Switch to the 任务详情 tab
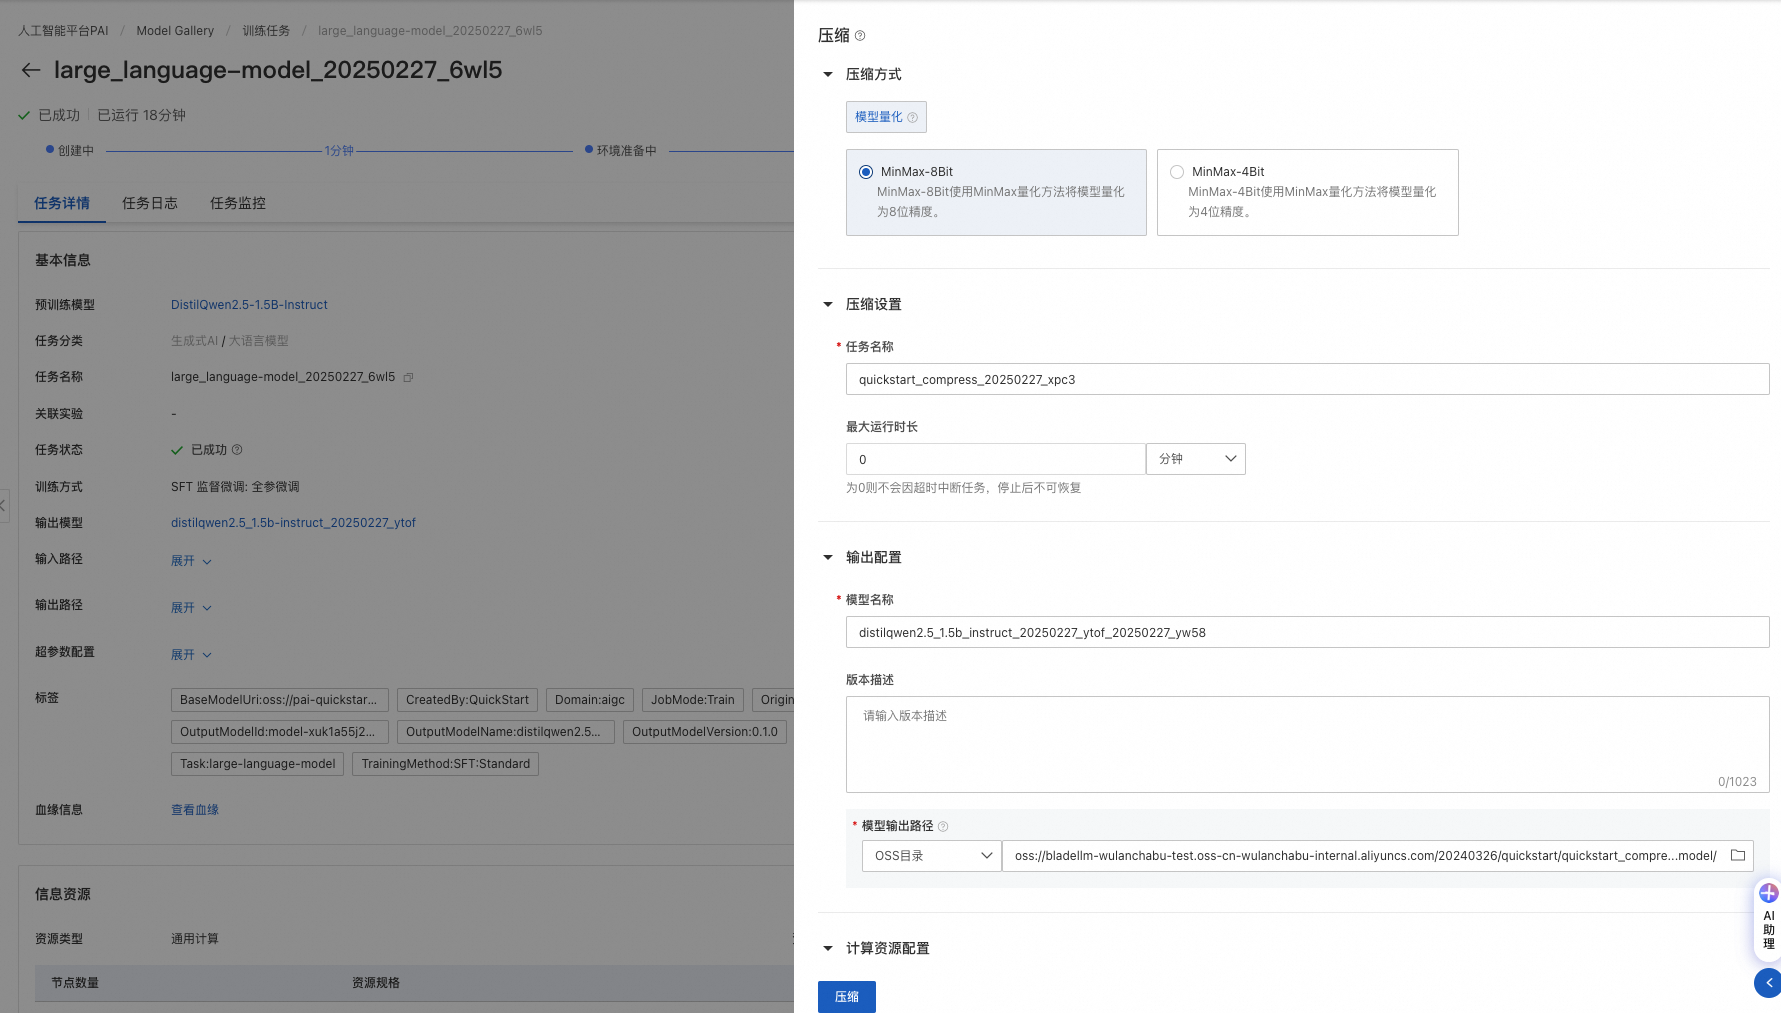 (x=62, y=203)
